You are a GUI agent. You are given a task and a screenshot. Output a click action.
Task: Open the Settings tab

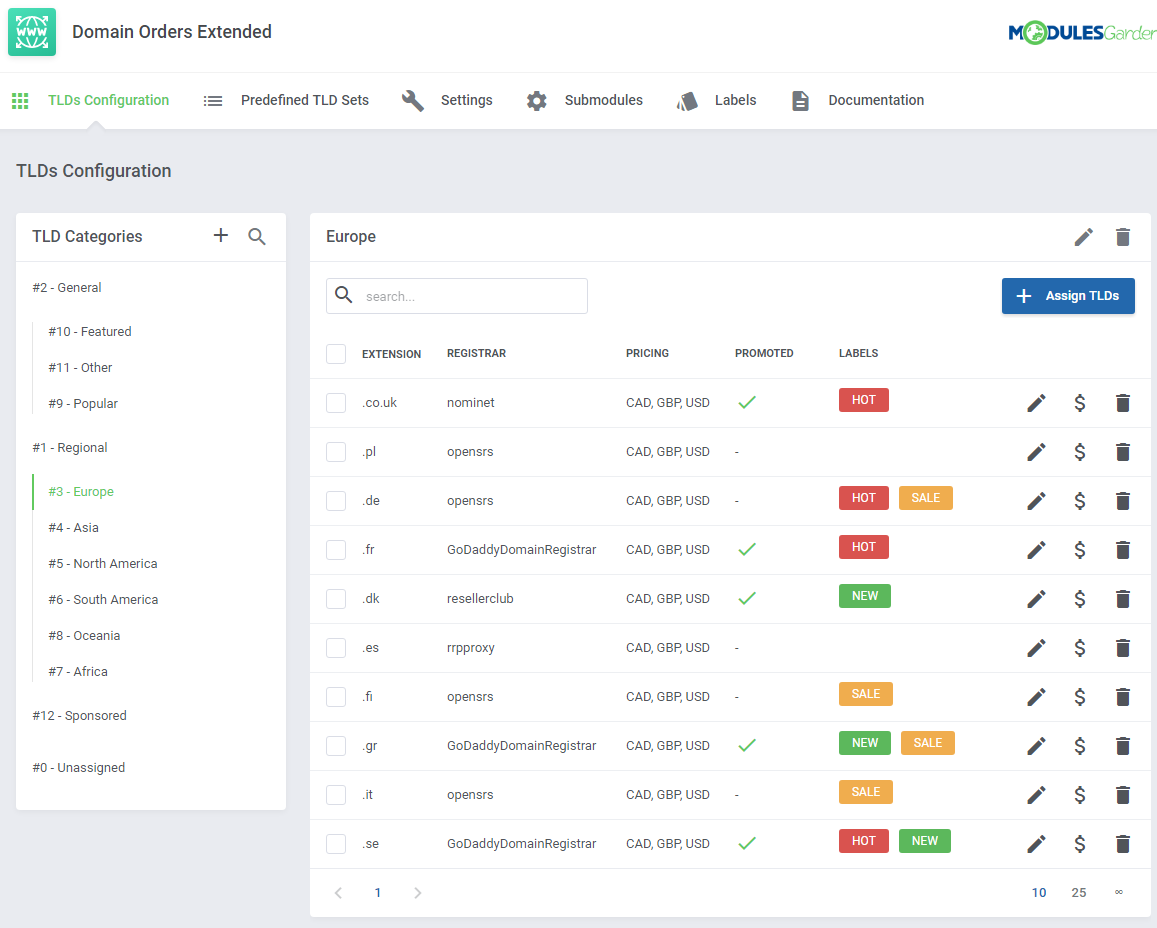[447, 100]
